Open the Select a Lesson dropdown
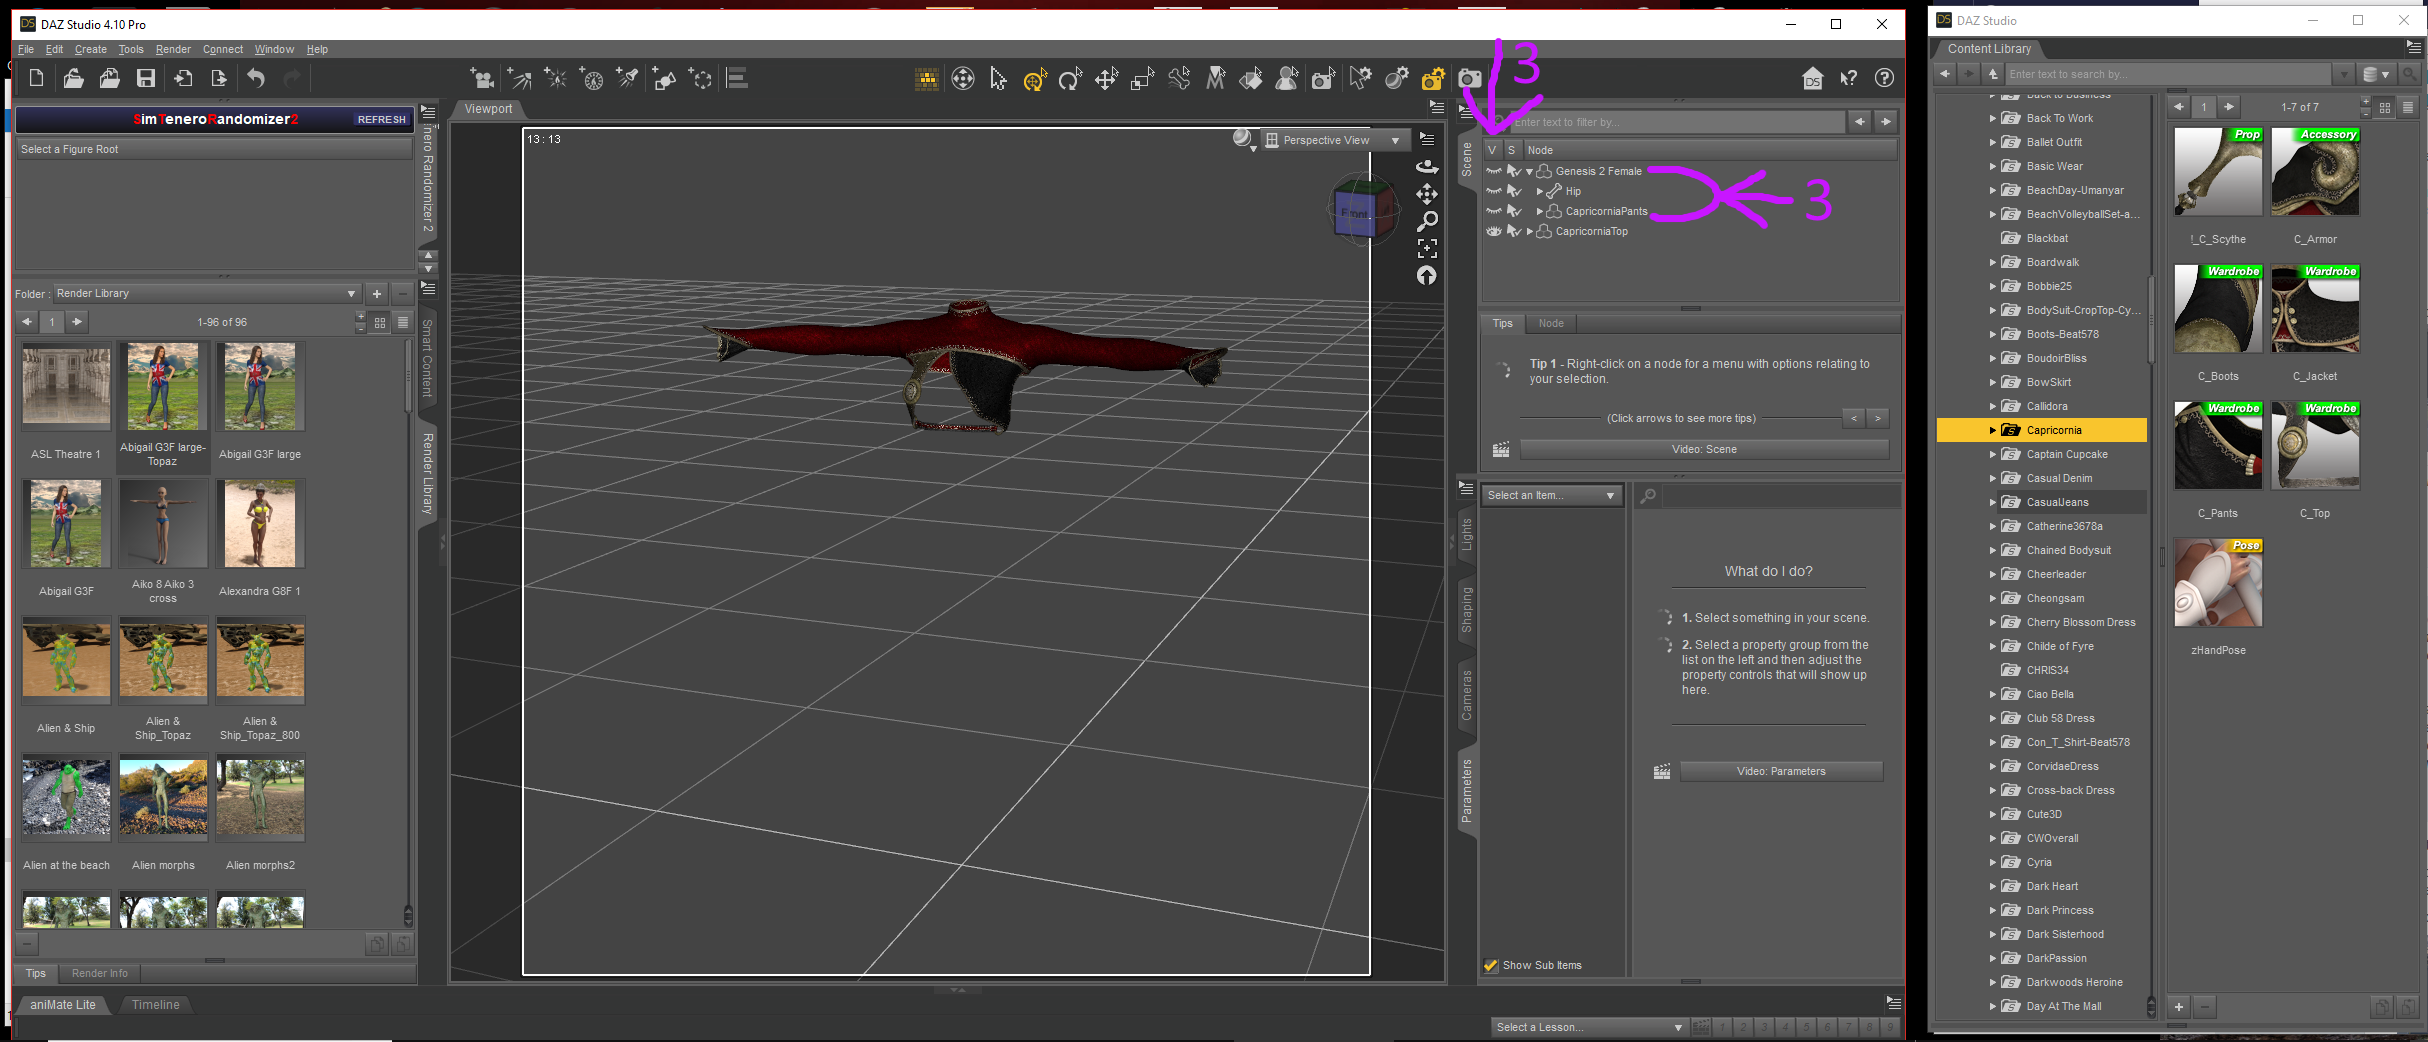2428x1042 pixels. click(x=1588, y=1027)
